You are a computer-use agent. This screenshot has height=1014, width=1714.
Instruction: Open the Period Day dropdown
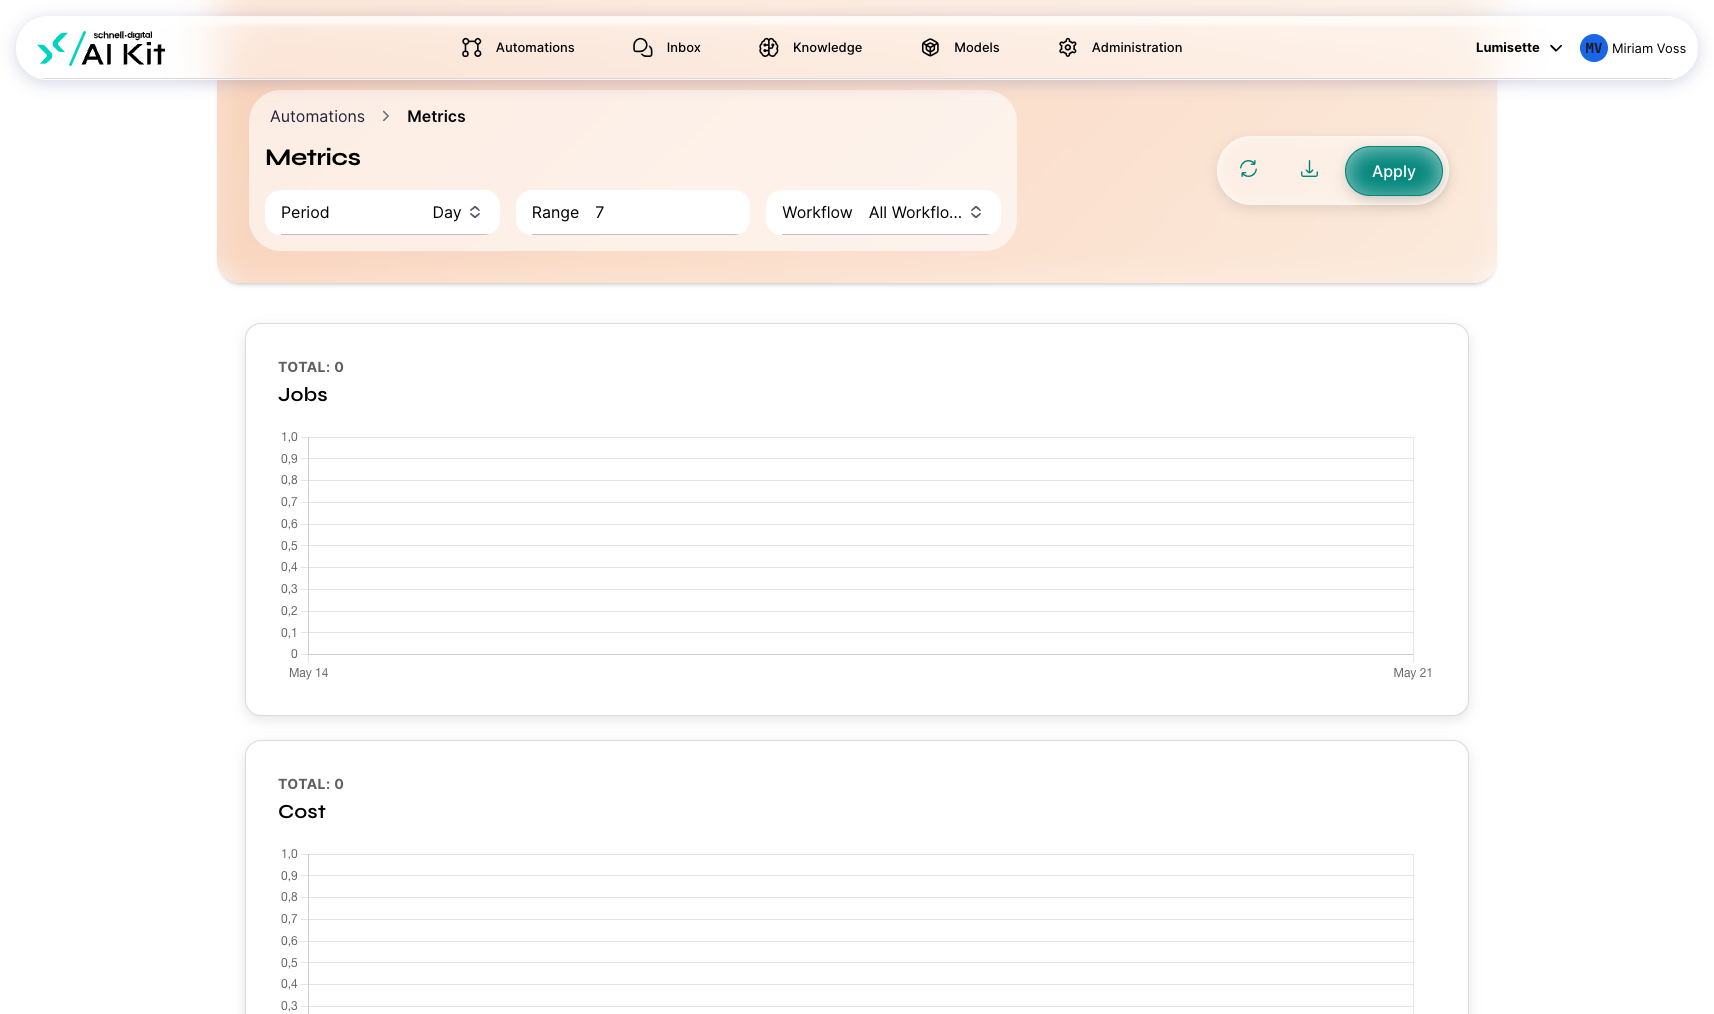[382, 212]
